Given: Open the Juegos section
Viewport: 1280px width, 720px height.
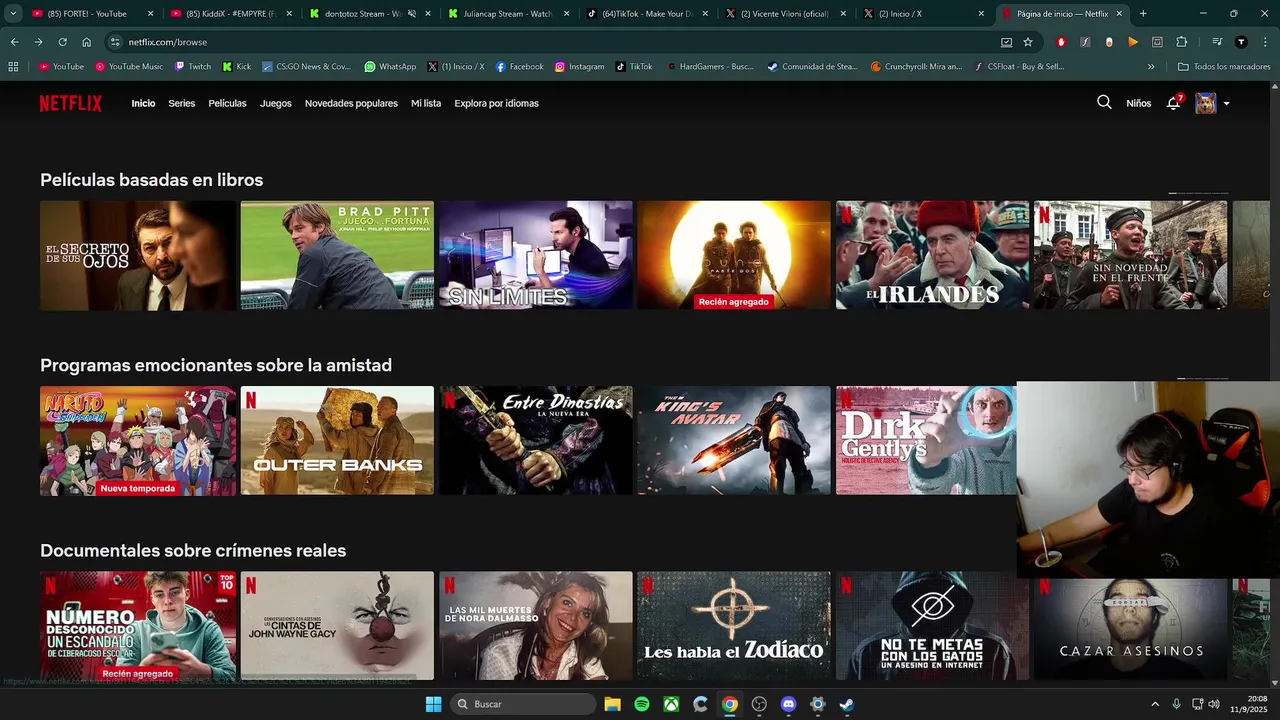Looking at the screenshot, I should click(x=276, y=103).
